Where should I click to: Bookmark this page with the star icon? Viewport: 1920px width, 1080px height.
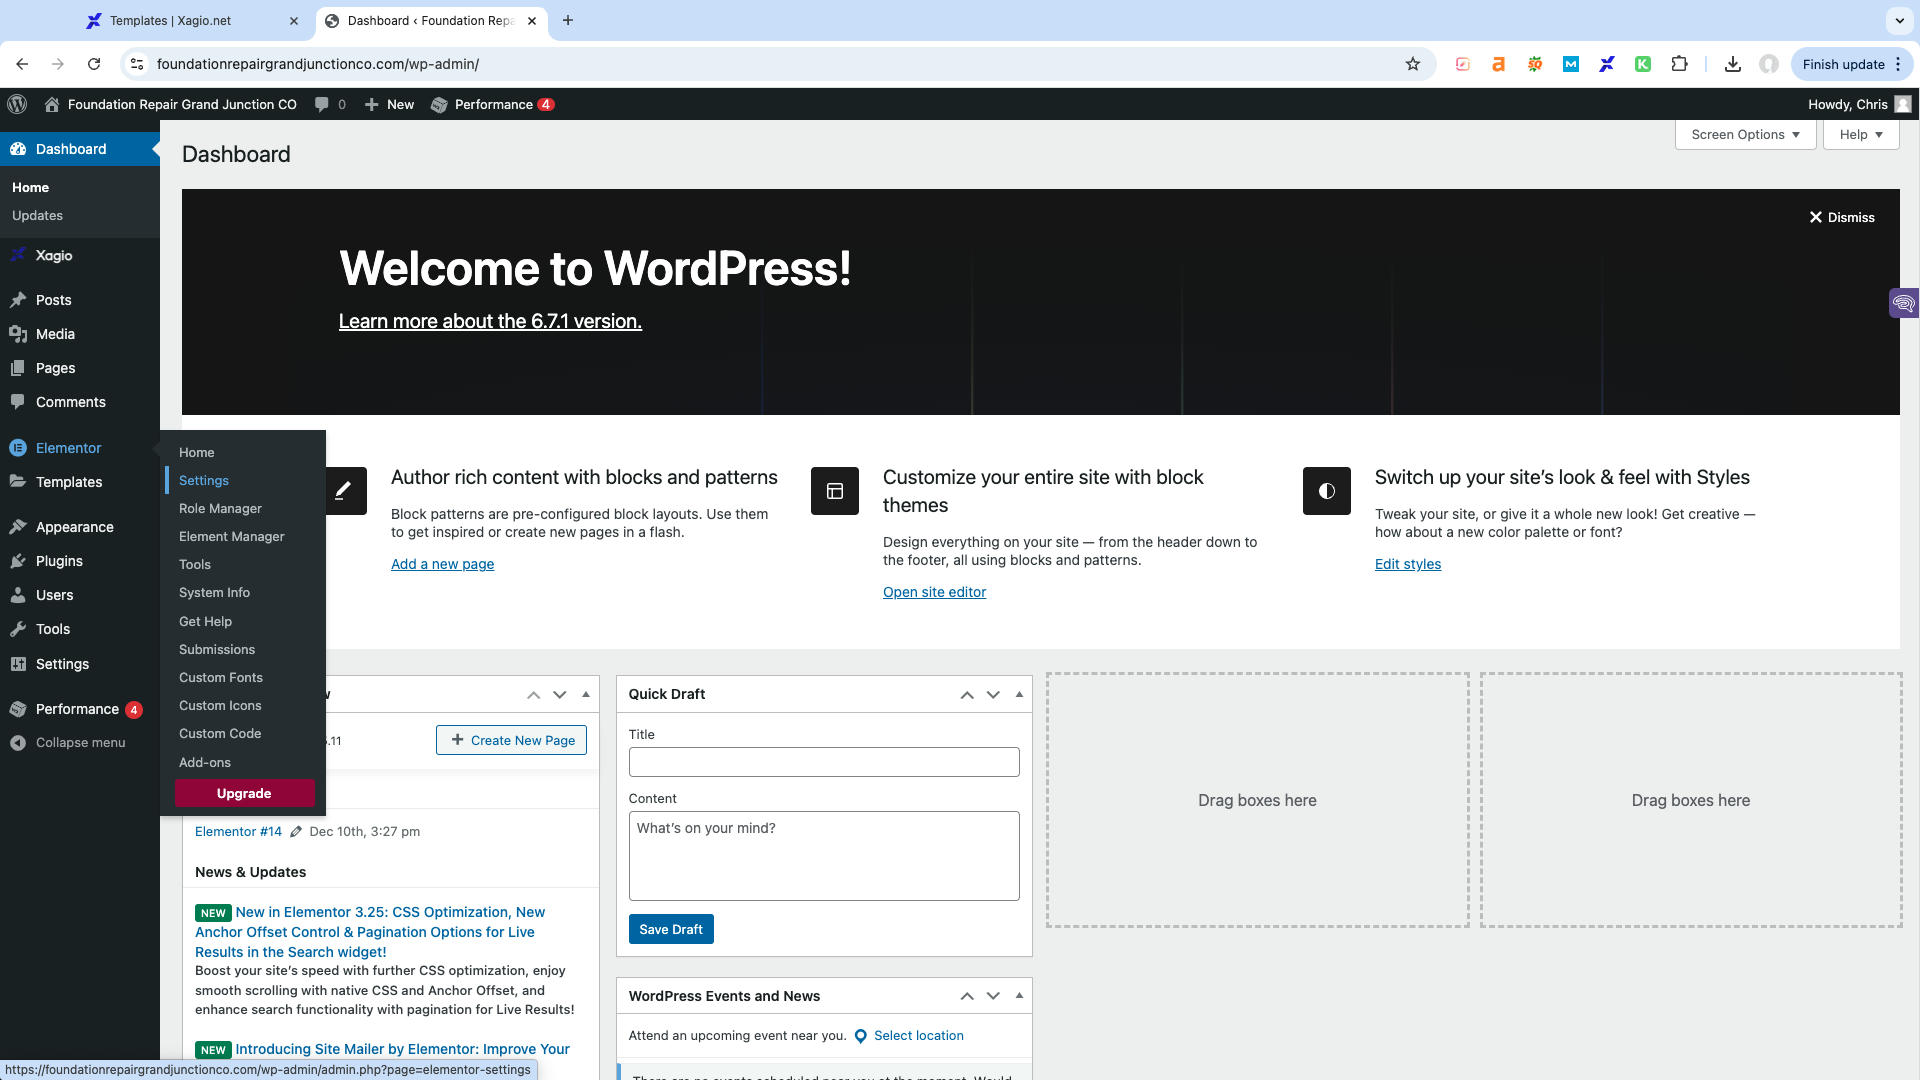click(1413, 64)
